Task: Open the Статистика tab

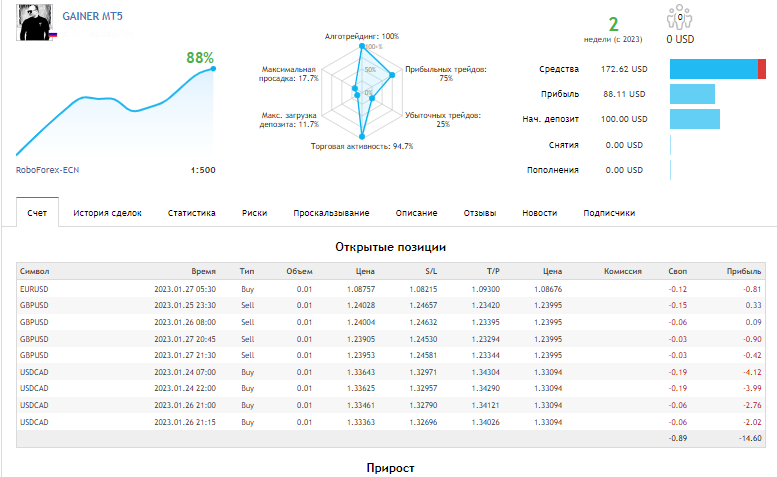Action: tap(191, 213)
